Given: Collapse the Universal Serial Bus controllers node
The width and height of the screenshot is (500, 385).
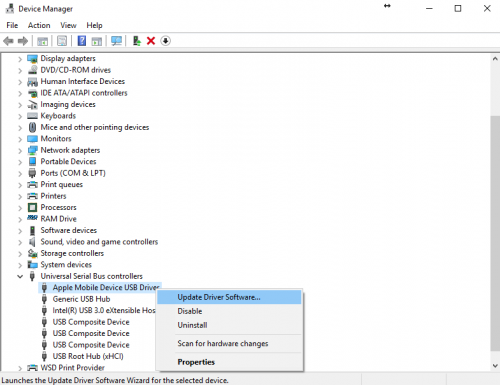Looking at the screenshot, I should [20, 276].
